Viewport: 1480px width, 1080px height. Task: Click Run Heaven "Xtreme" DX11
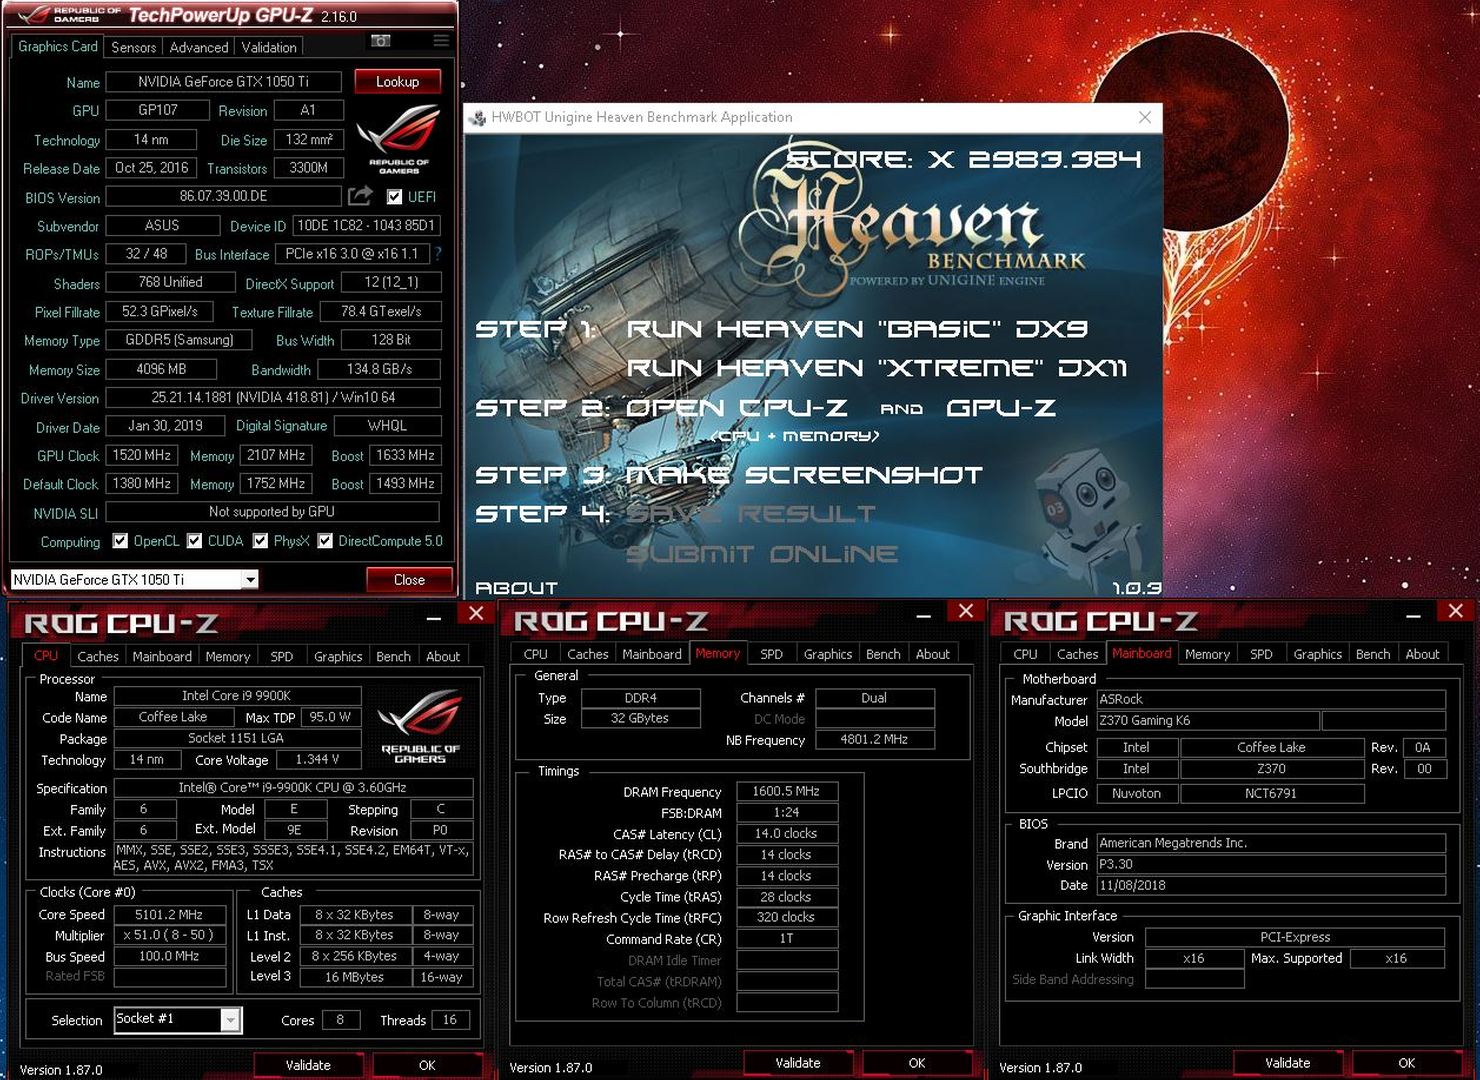point(876,368)
